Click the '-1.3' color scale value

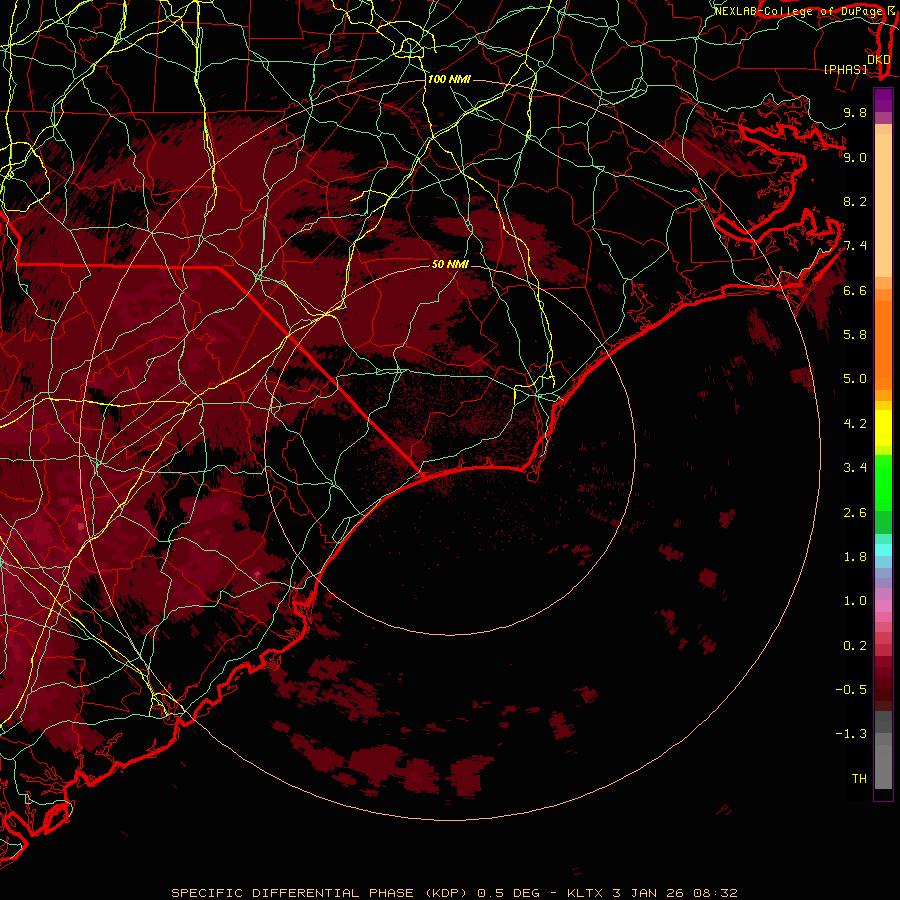click(x=851, y=734)
